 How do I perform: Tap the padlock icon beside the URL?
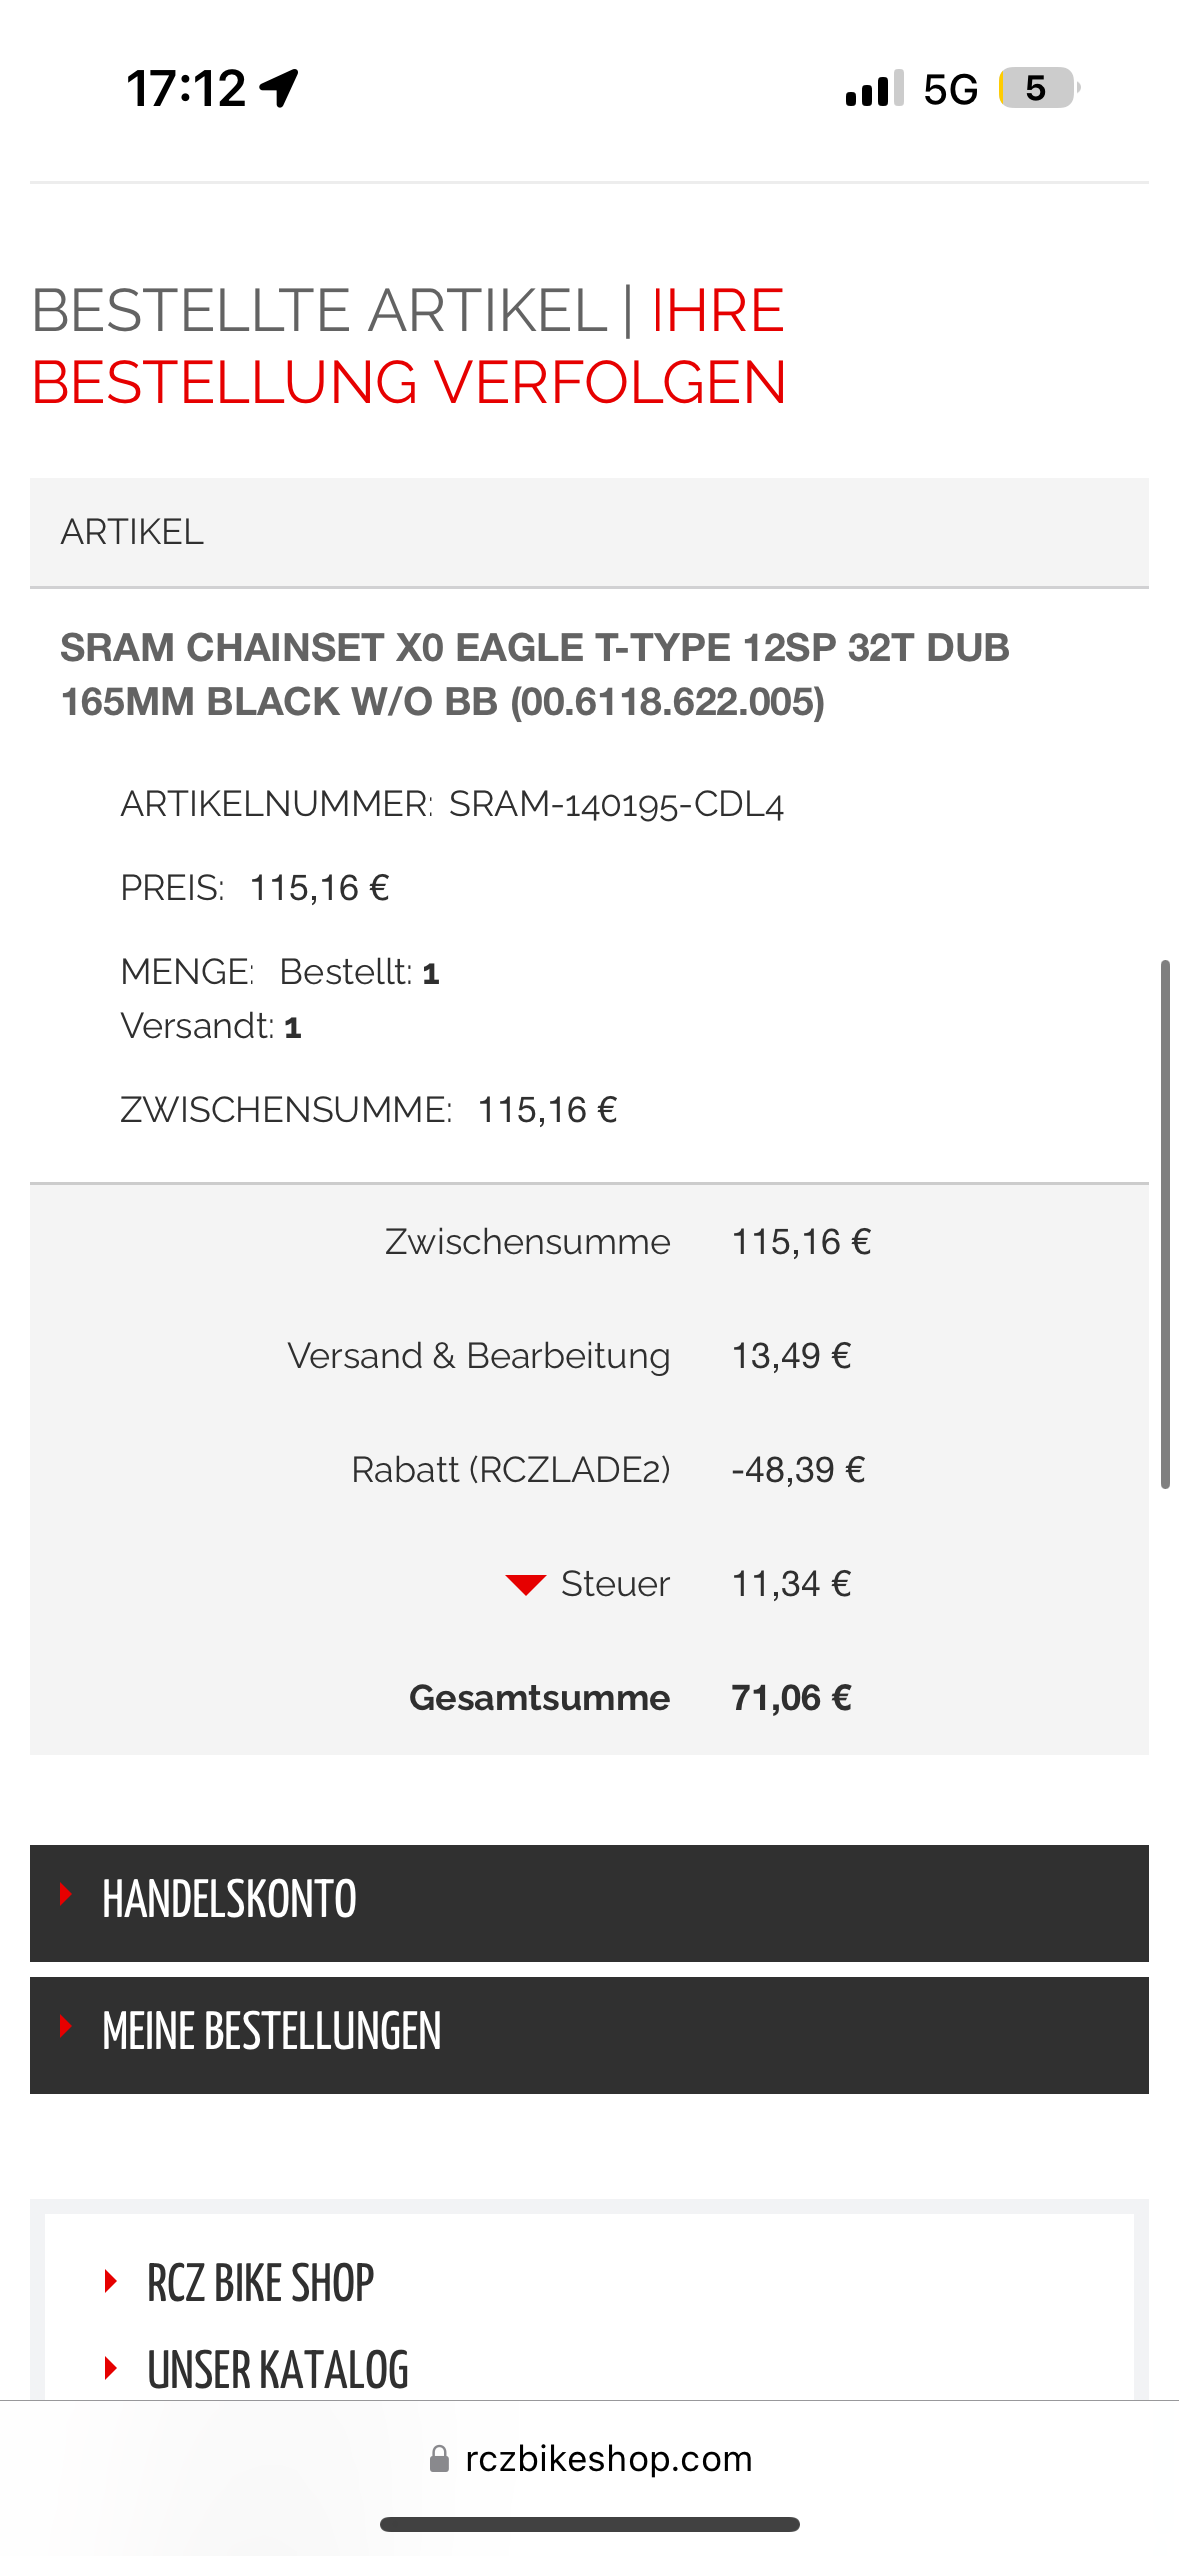pyautogui.click(x=439, y=2458)
